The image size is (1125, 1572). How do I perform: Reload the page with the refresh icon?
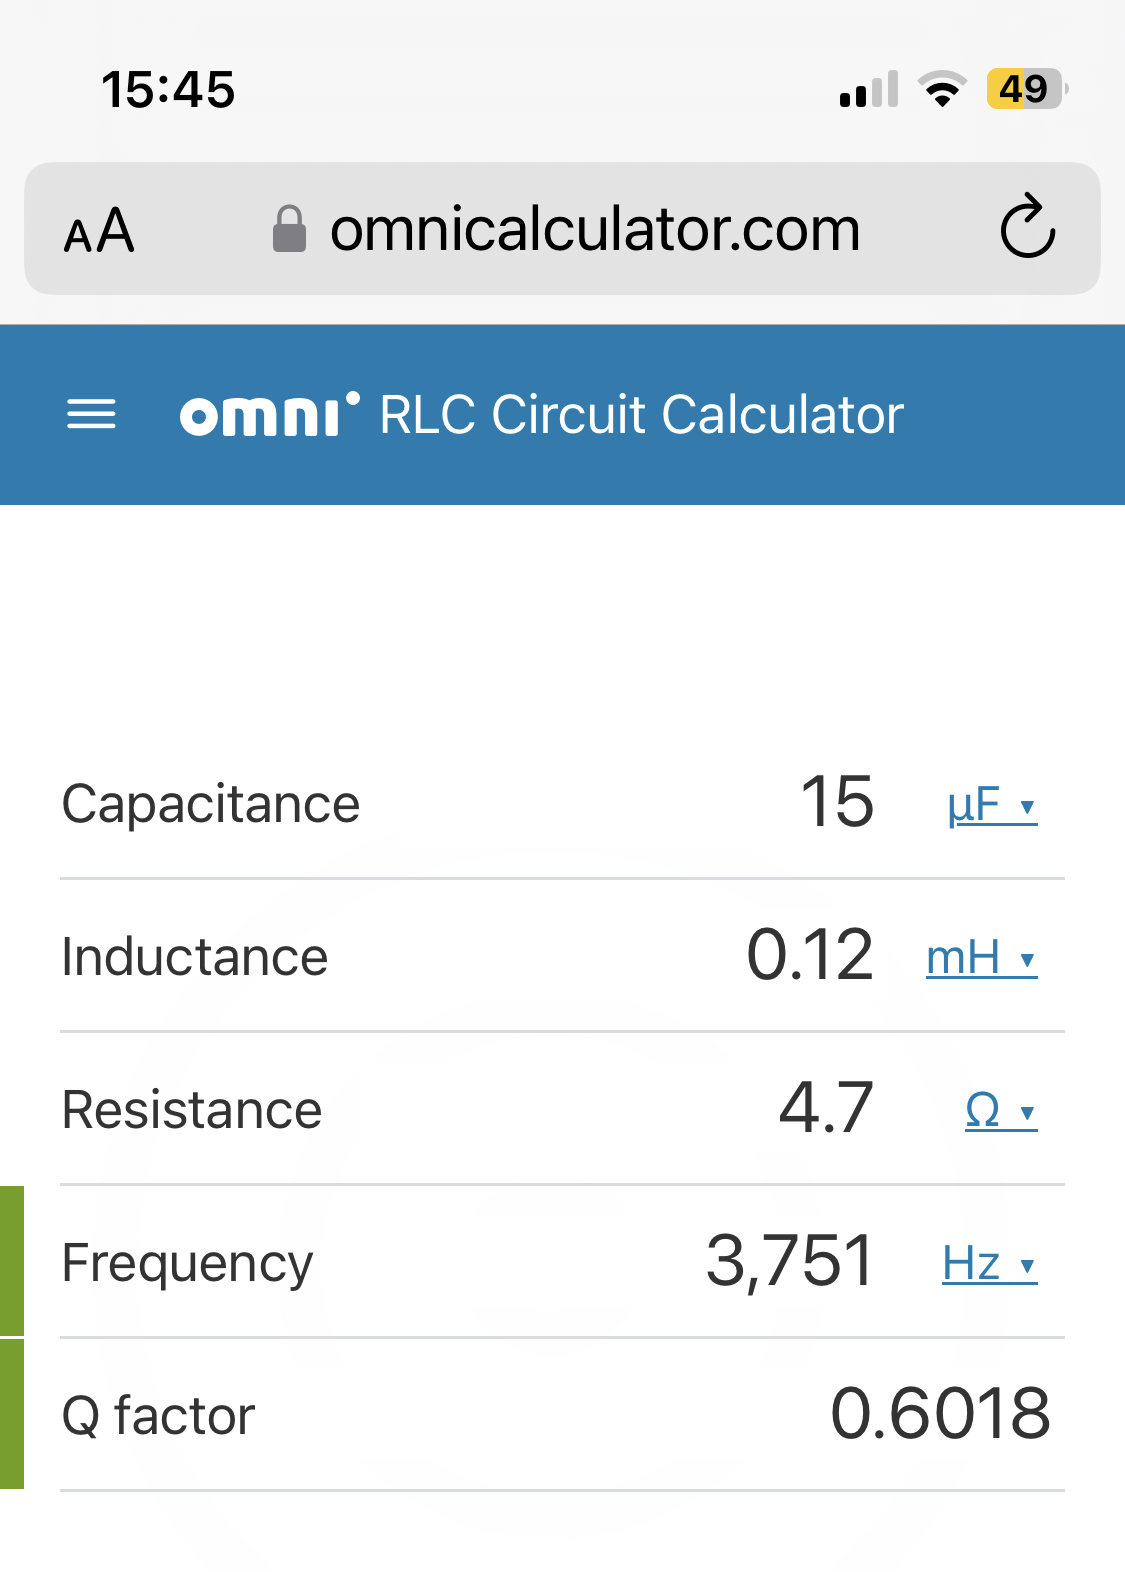(x=1028, y=227)
